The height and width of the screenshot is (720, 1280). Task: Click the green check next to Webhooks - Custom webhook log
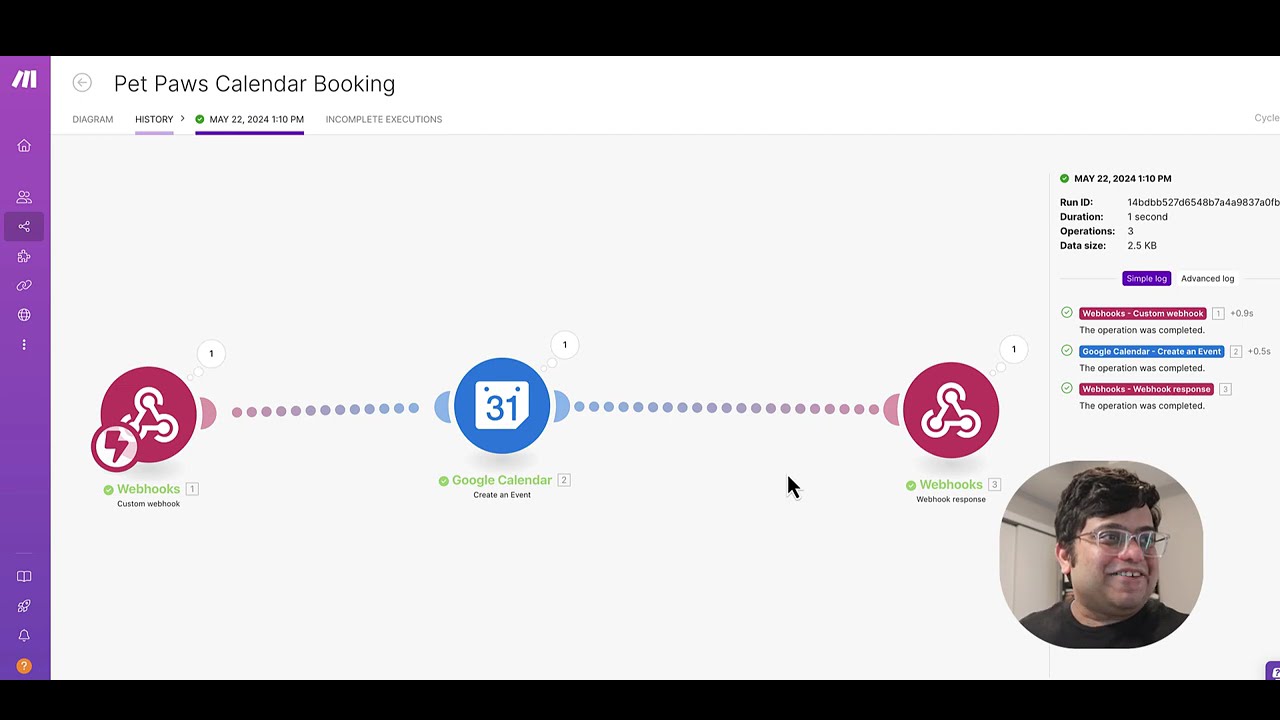tap(1067, 313)
